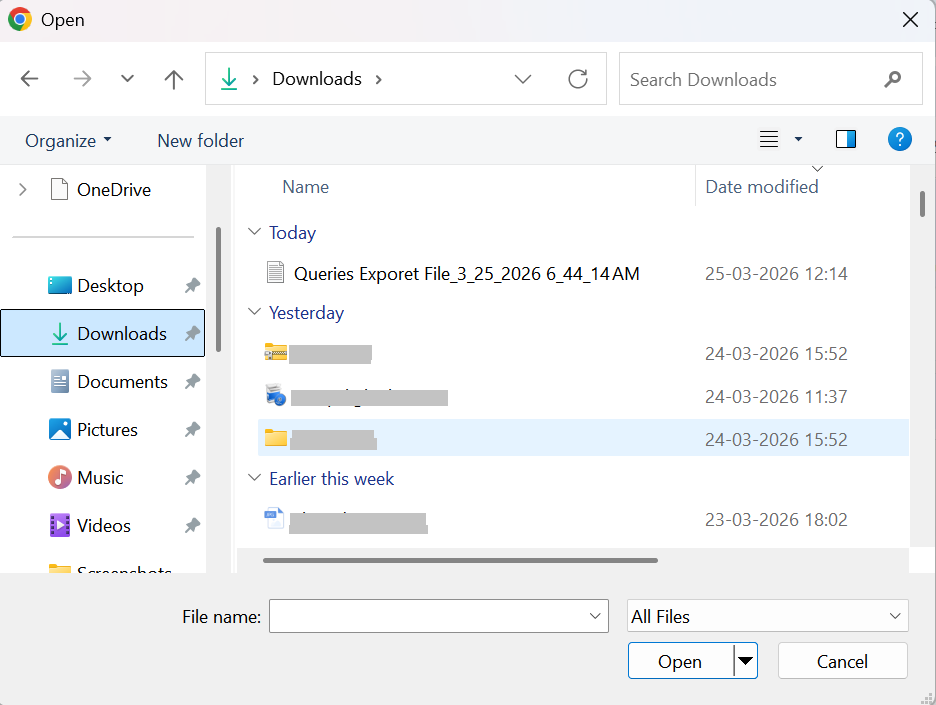Screen dimensions: 936x705
Task: Sort by Date modified column header
Action: [x=762, y=187]
